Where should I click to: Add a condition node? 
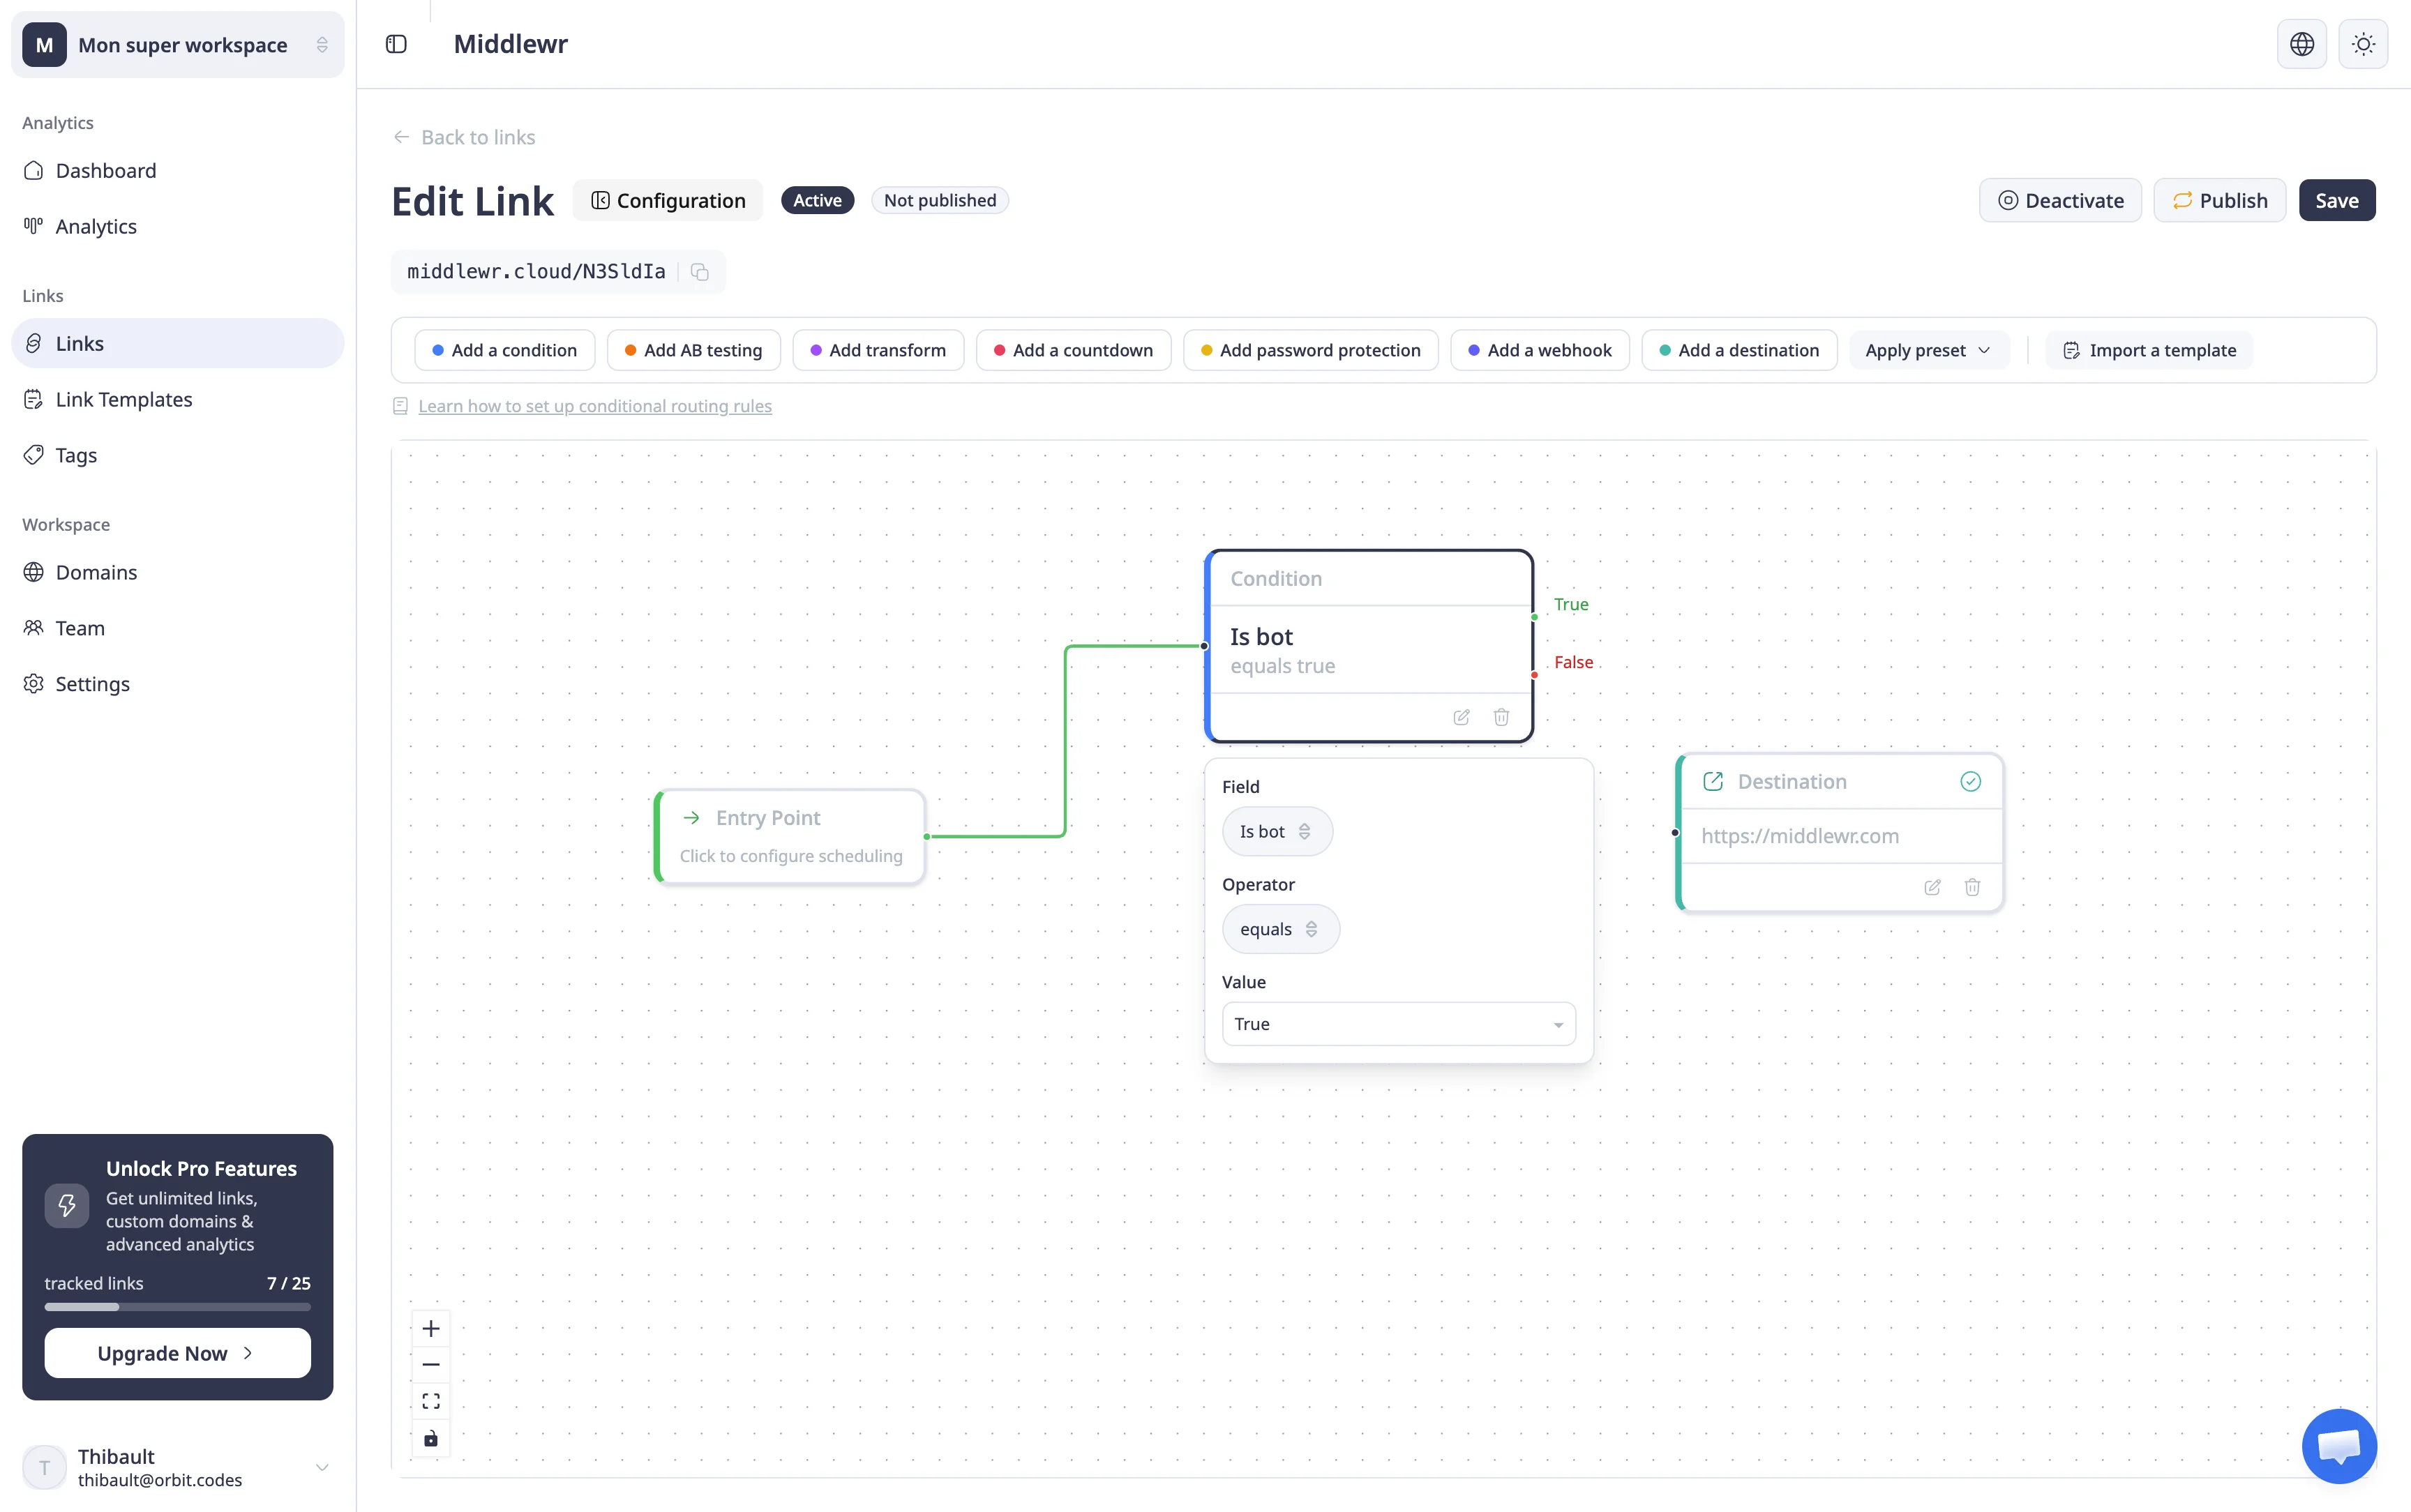pyautogui.click(x=505, y=350)
